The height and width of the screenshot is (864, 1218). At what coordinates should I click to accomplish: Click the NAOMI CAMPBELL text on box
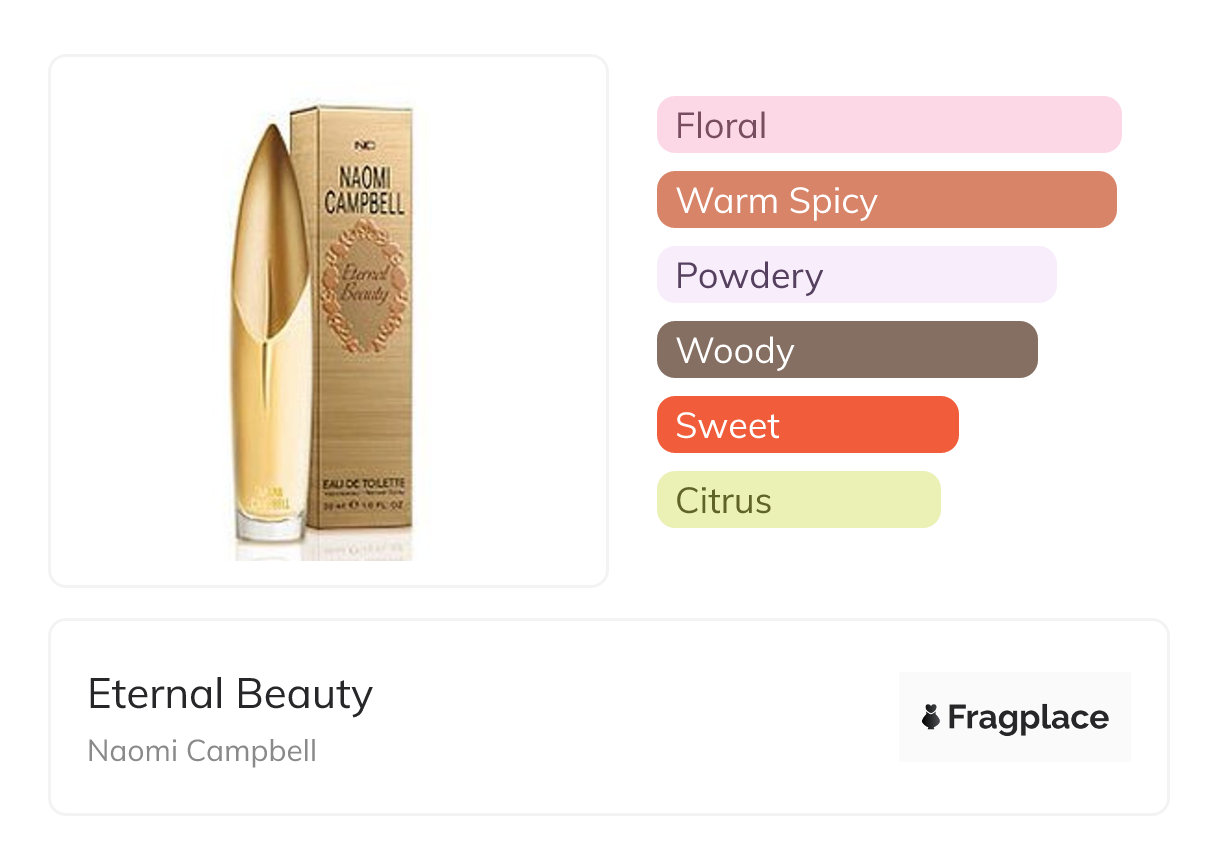click(364, 190)
